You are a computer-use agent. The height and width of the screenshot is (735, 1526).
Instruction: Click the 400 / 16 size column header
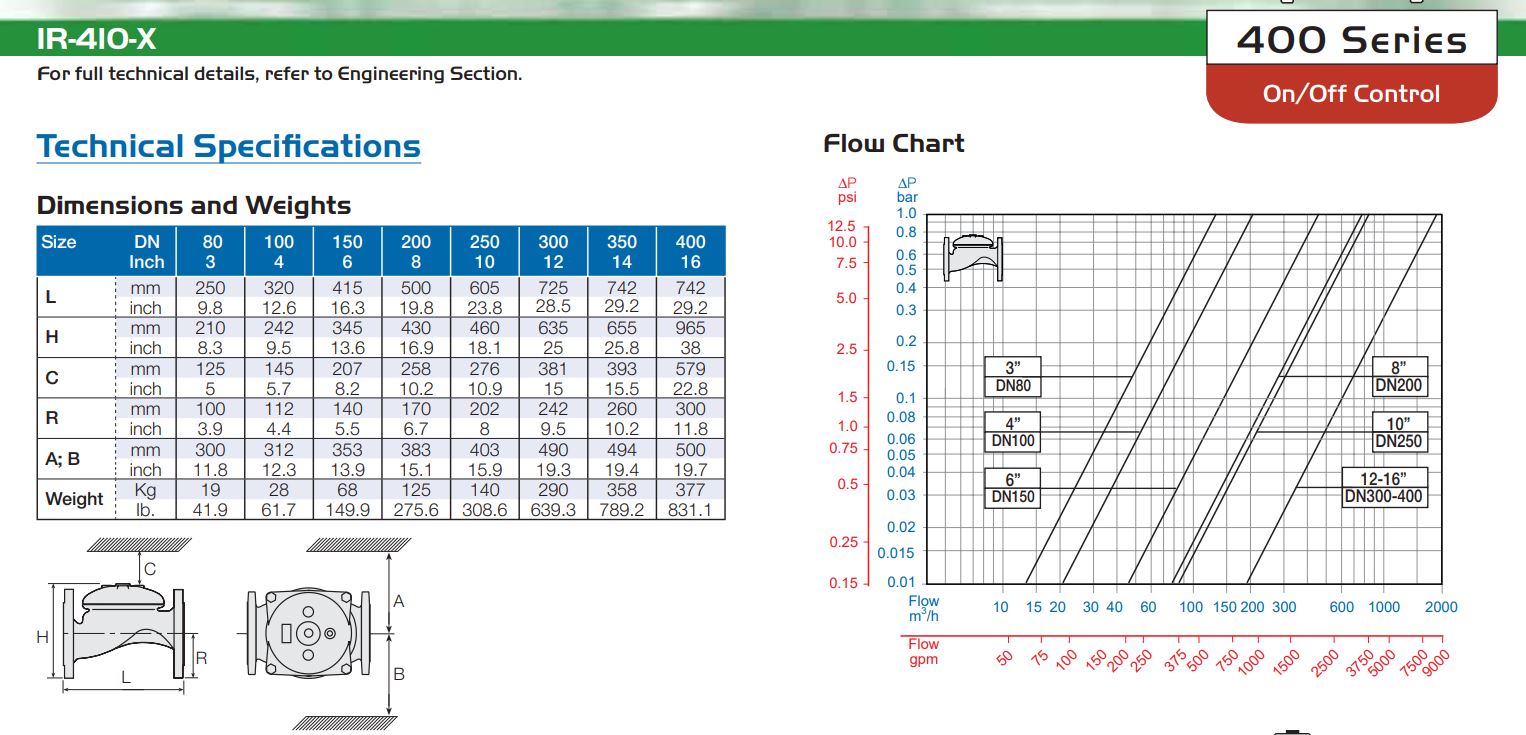point(690,251)
